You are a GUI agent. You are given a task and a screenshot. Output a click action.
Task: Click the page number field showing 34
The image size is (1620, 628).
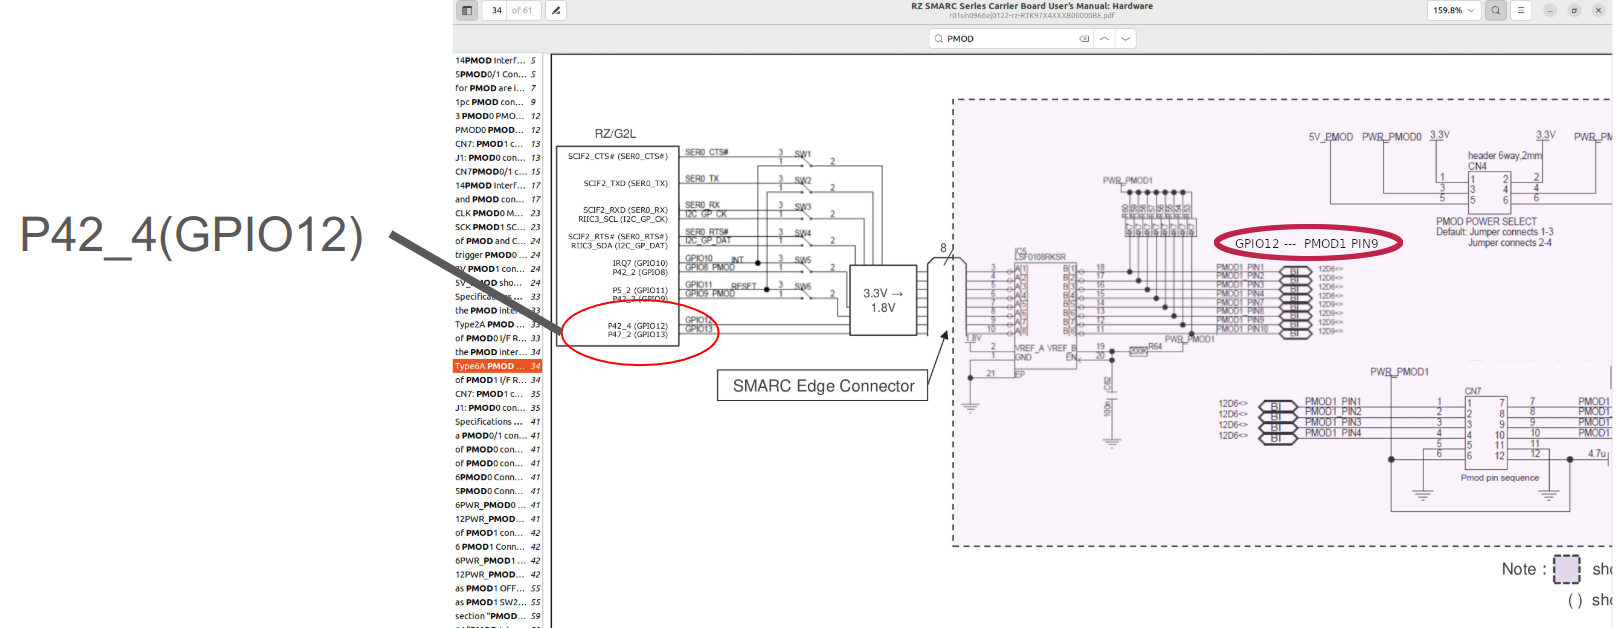[x=497, y=10]
